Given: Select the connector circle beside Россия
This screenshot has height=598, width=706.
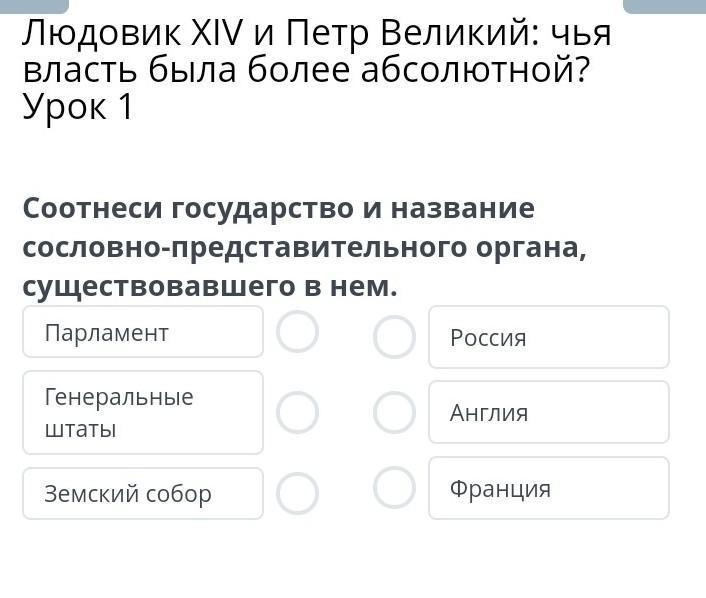Looking at the screenshot, I should click(394, 337).
